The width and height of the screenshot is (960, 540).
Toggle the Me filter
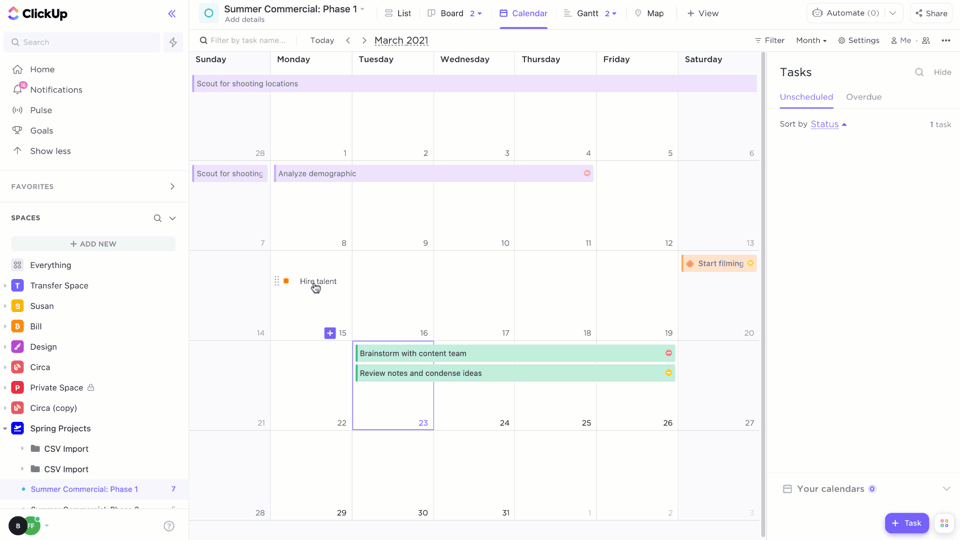tap(901, 41)
